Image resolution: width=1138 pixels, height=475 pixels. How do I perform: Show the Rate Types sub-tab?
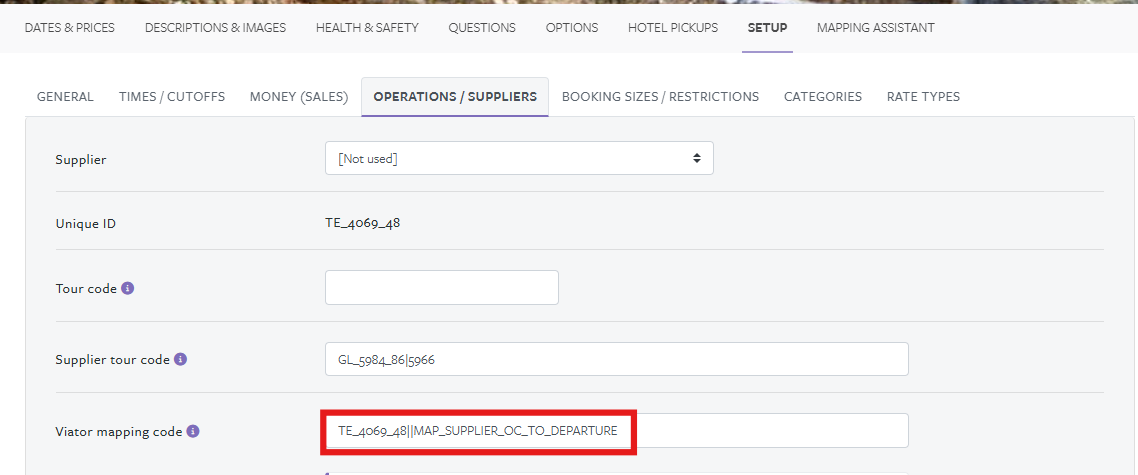pyautogui.click(x=923, y=97)
